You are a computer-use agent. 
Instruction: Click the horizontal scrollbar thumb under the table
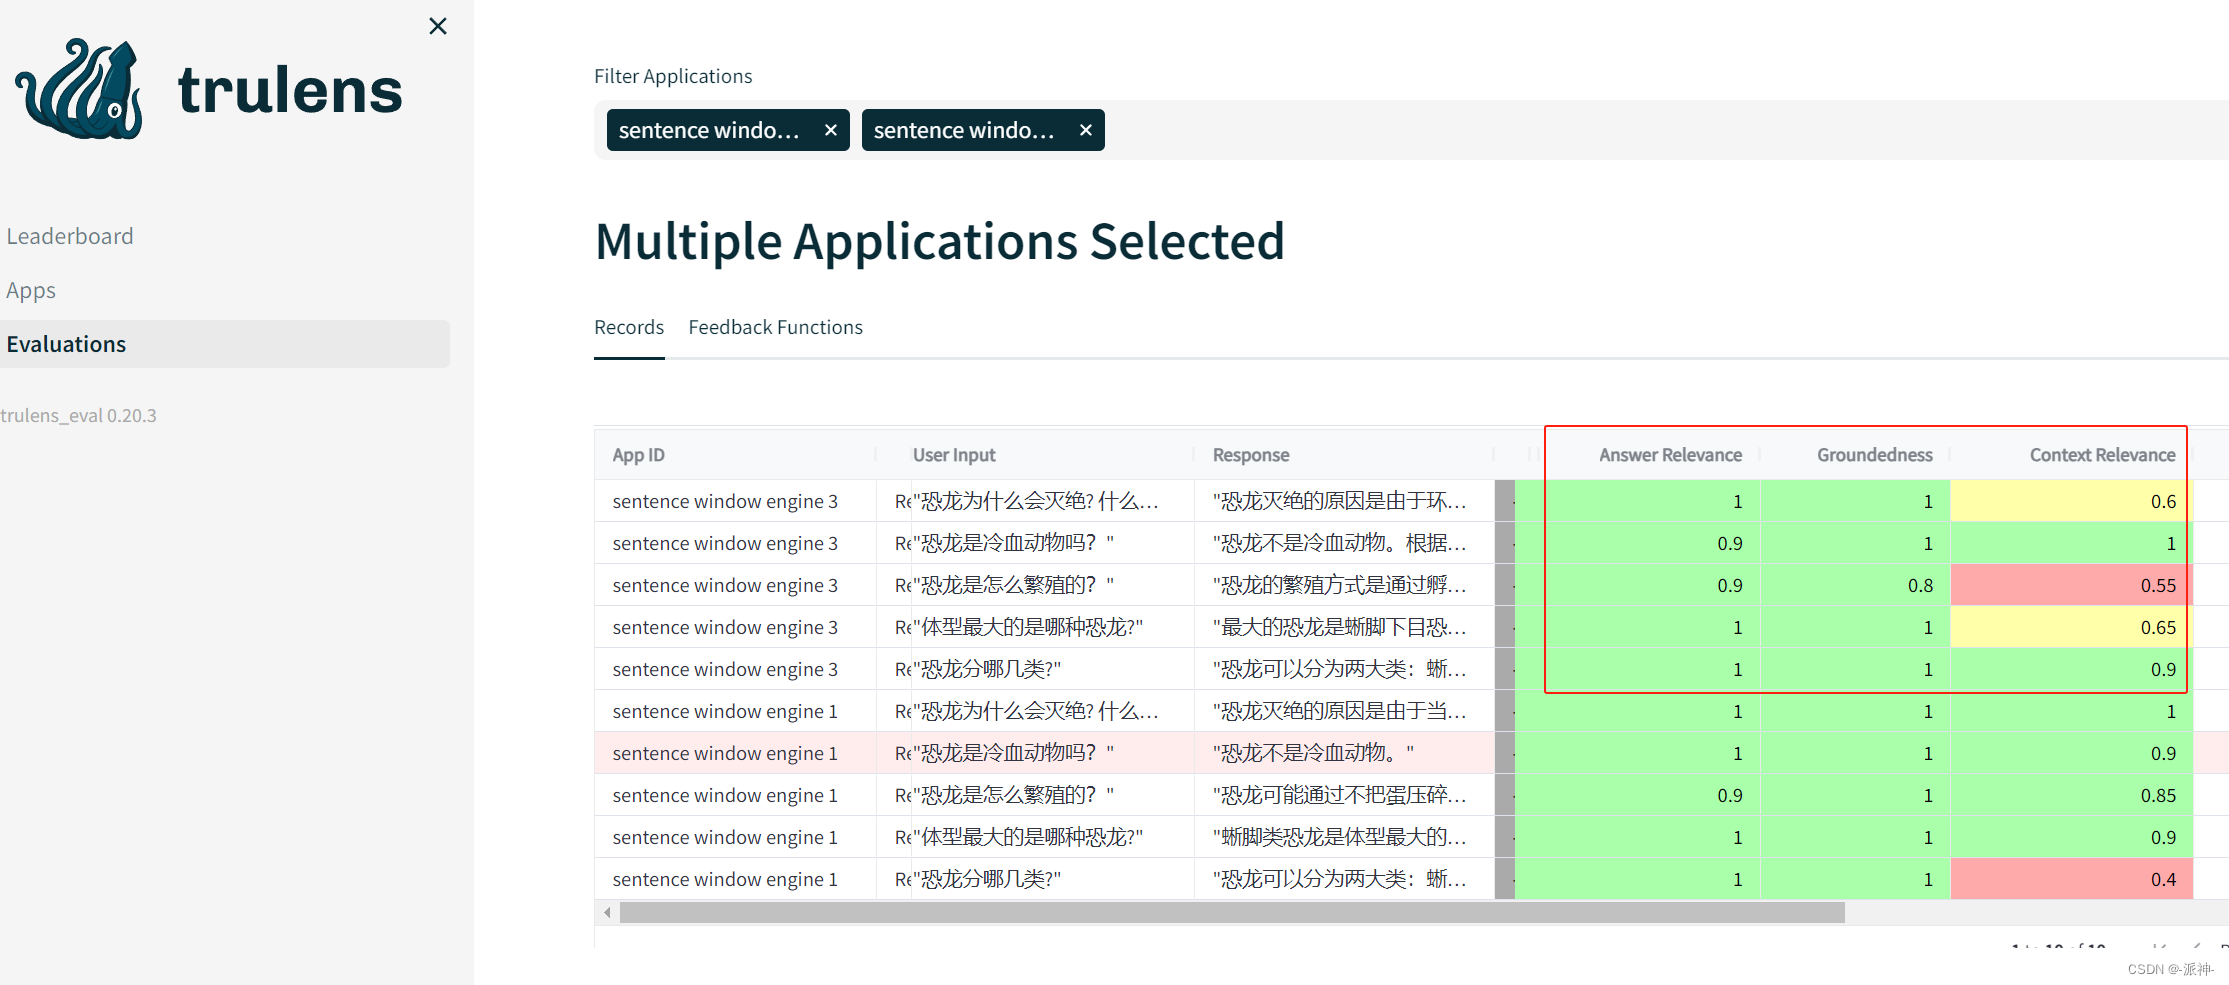(1232, 913)
